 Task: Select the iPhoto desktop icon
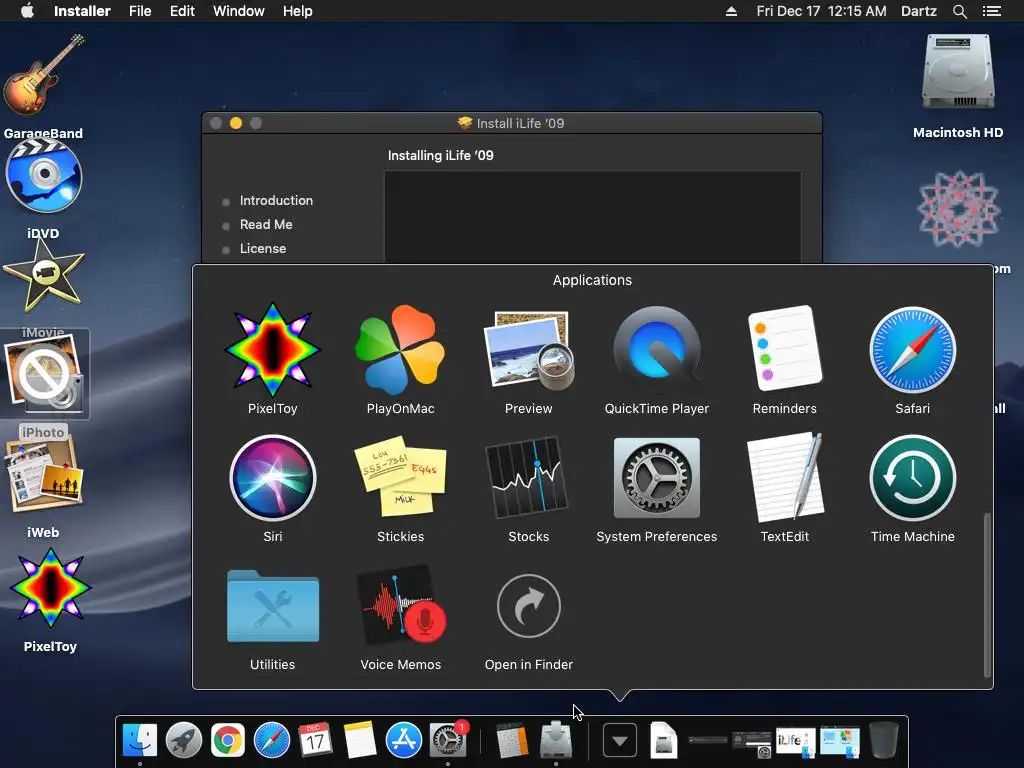pyautogui.click(x=44, y=373)
